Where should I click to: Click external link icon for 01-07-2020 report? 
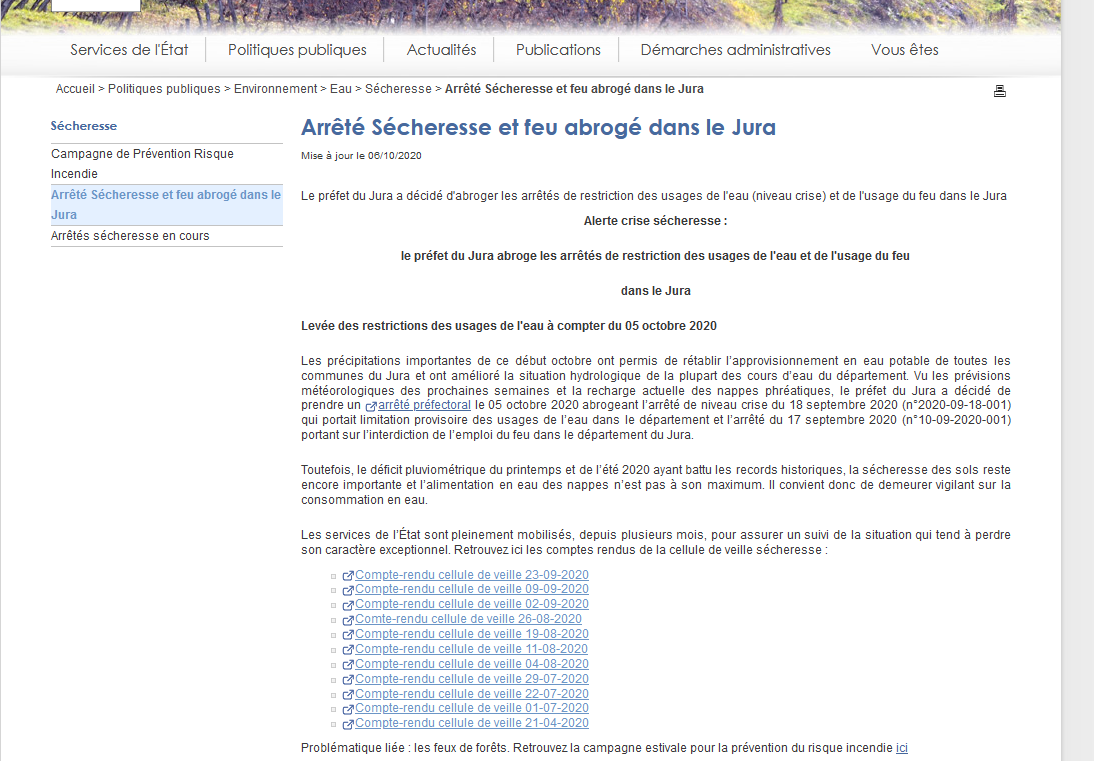(x=348, y=709)
